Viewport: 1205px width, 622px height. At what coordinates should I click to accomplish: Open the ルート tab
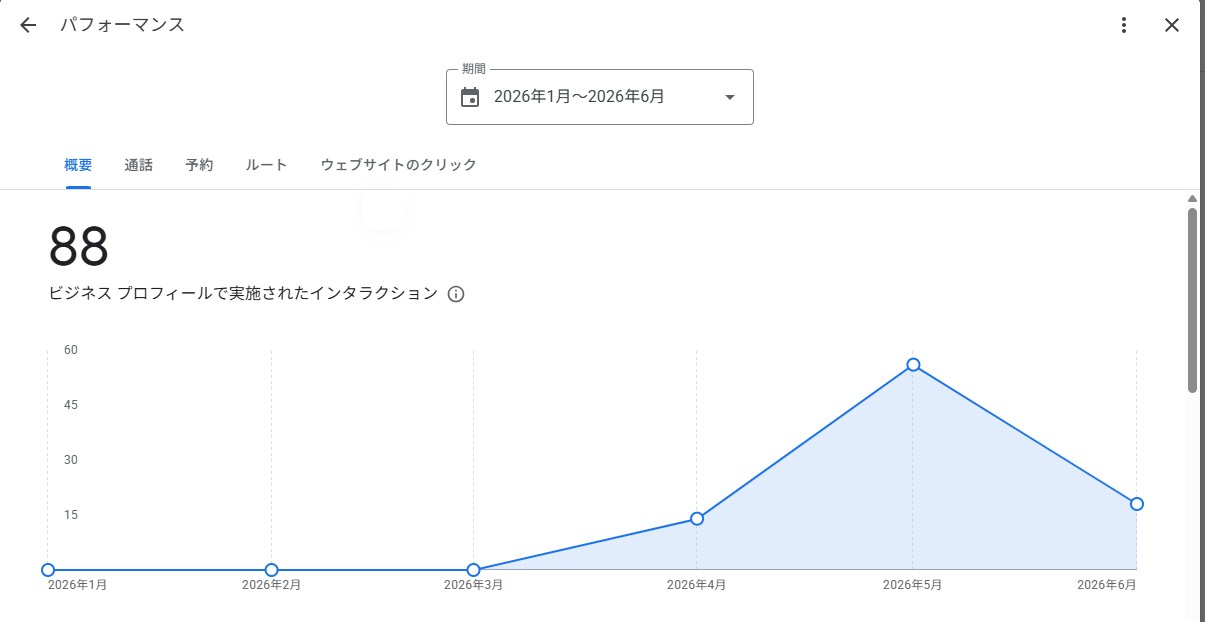267,165
